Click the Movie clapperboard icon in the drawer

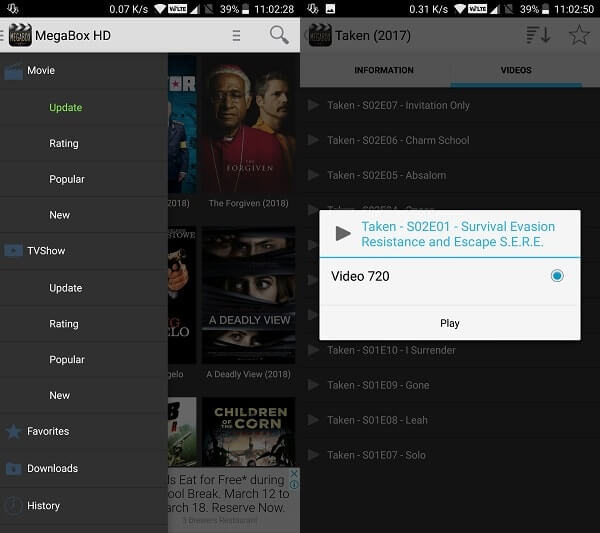pyautogui.click(x=13, y=71)
